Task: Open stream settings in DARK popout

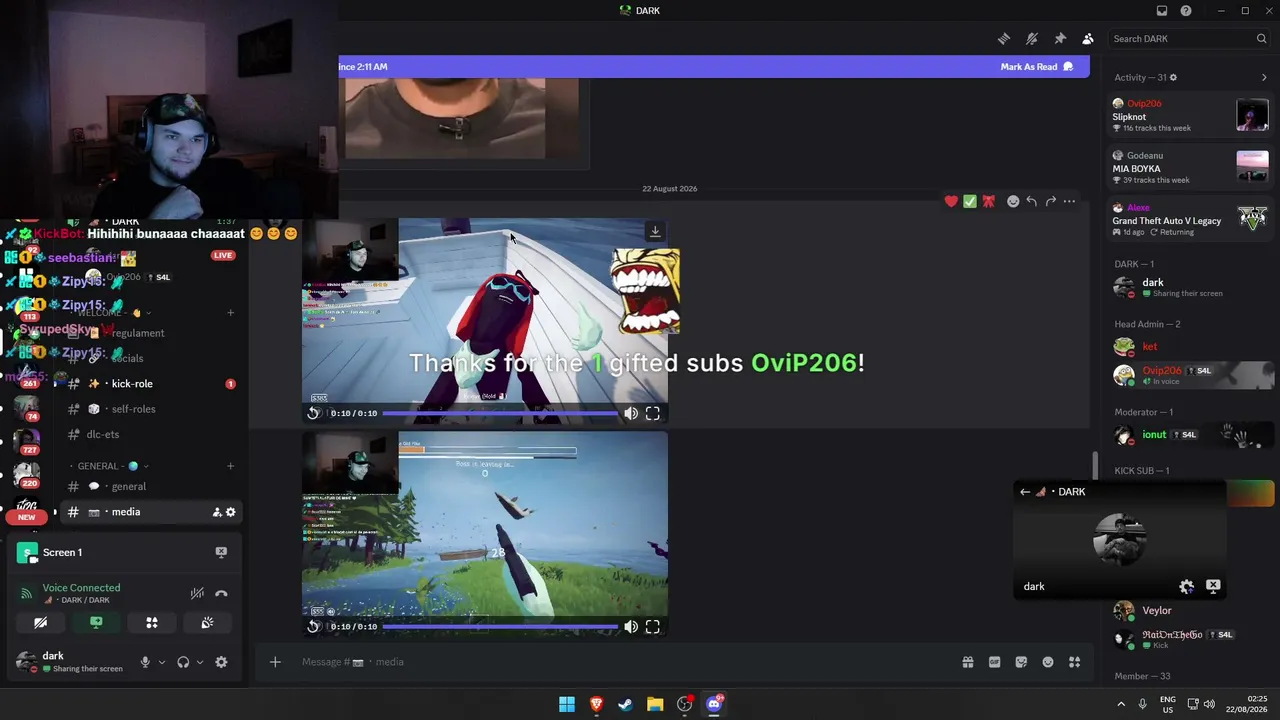Action: (x=1186, y=587)
